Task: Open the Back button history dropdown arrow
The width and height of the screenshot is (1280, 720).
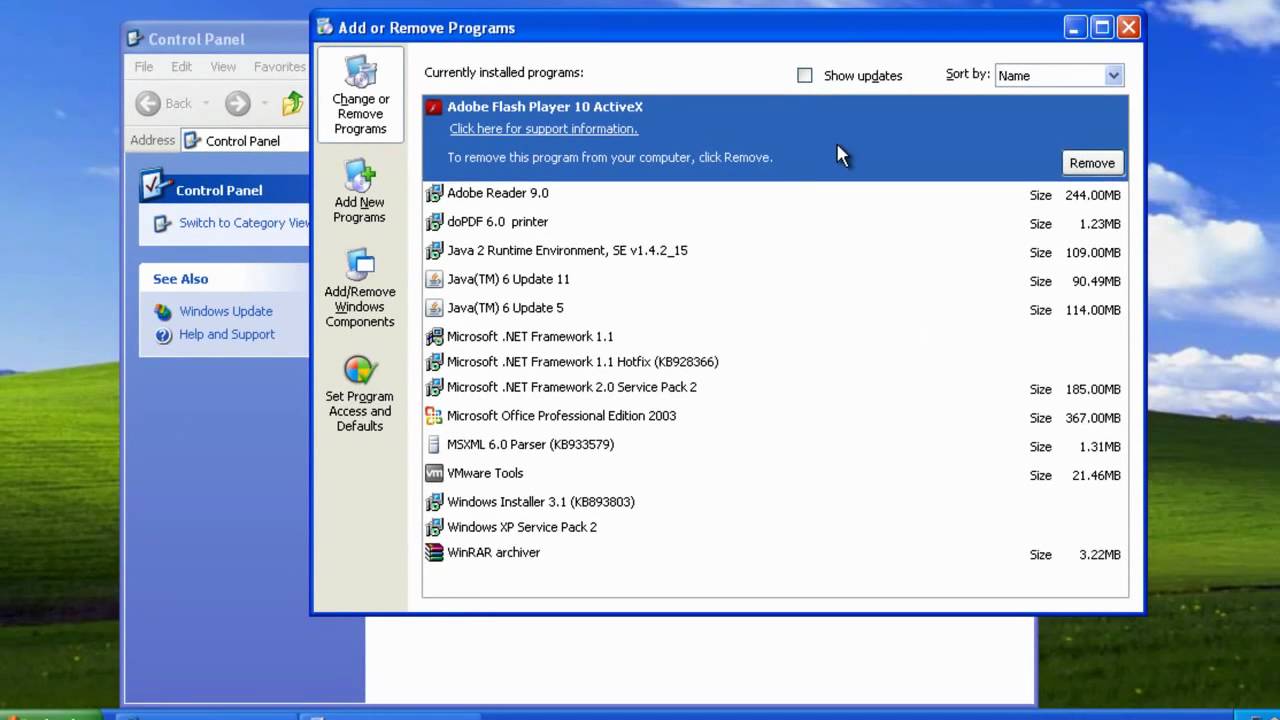Action: [206, 103]
